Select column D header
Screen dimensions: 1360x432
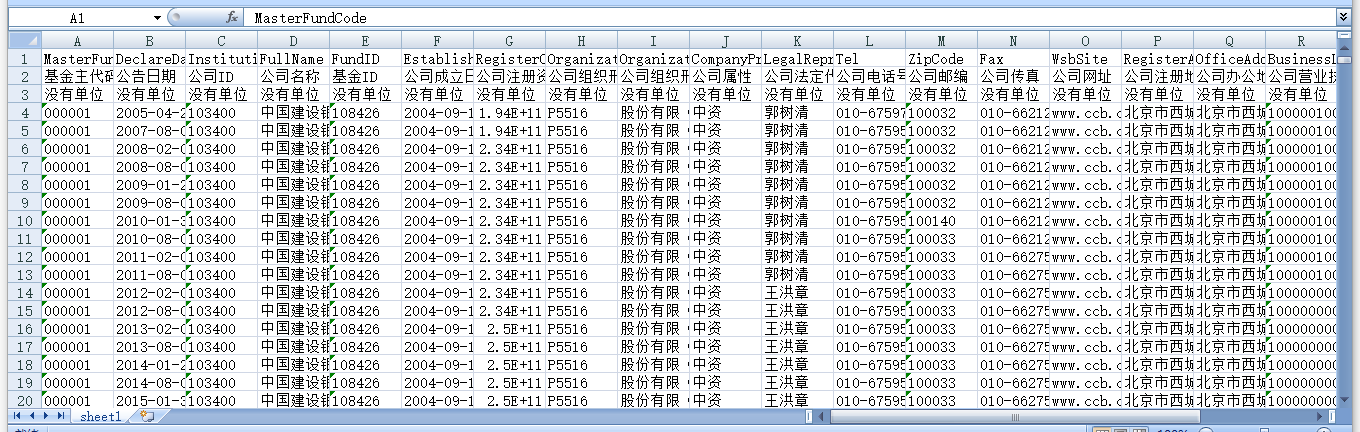point(293,41)
